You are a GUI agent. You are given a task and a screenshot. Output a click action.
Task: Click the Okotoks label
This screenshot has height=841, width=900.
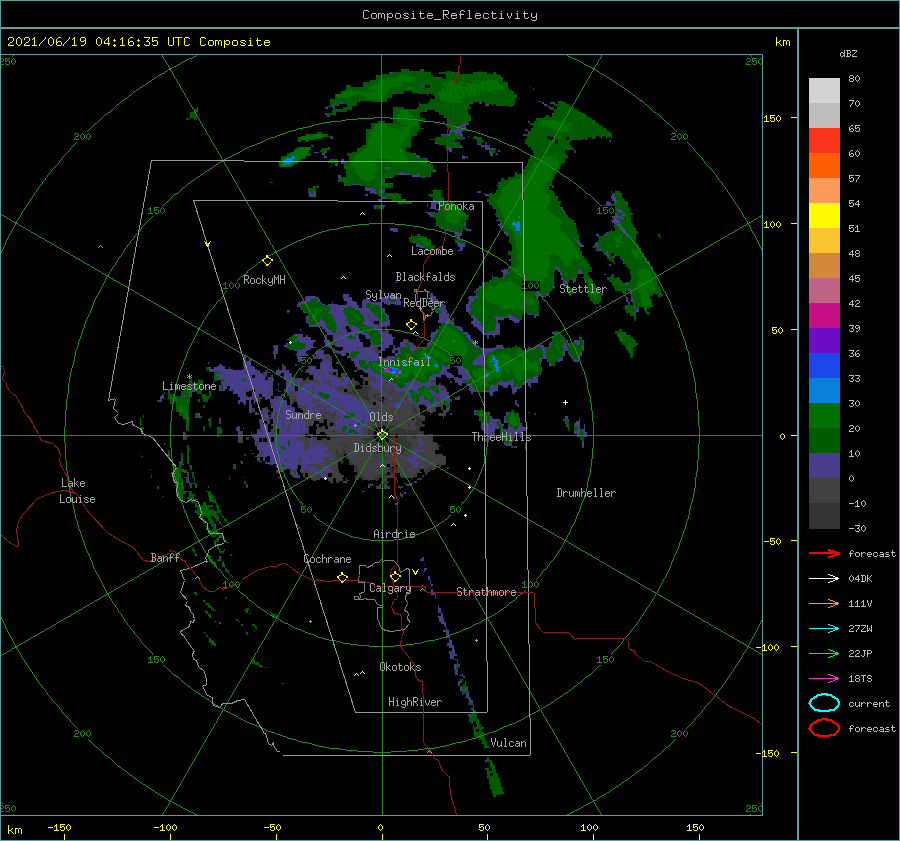[x=400, y=667]
